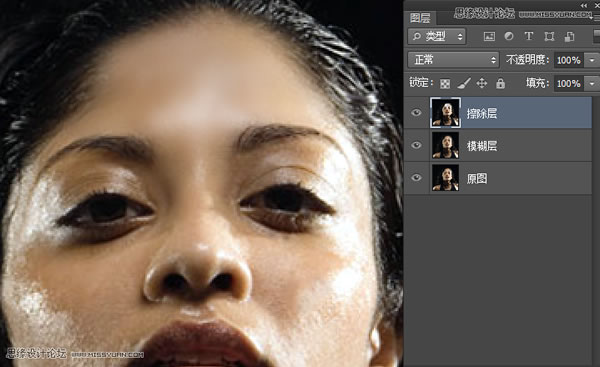Click the type layer filter icon

[529, 36]
